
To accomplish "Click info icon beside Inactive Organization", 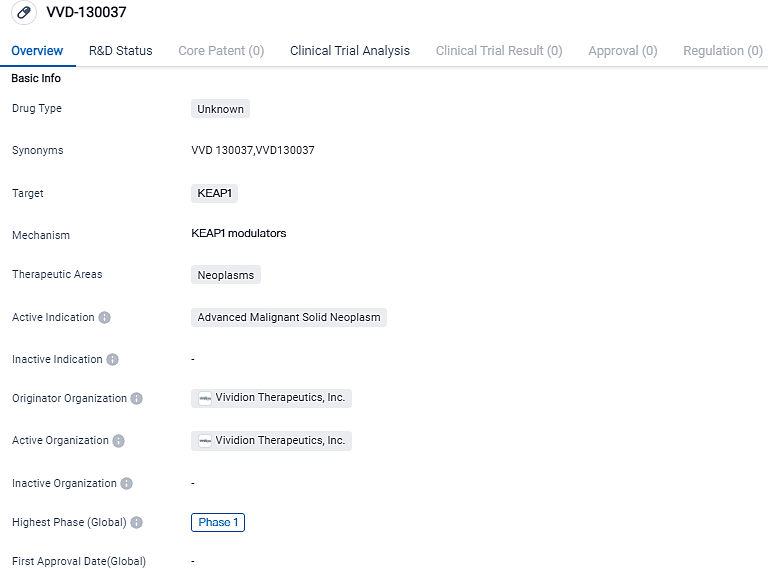I will pos(127,484).
